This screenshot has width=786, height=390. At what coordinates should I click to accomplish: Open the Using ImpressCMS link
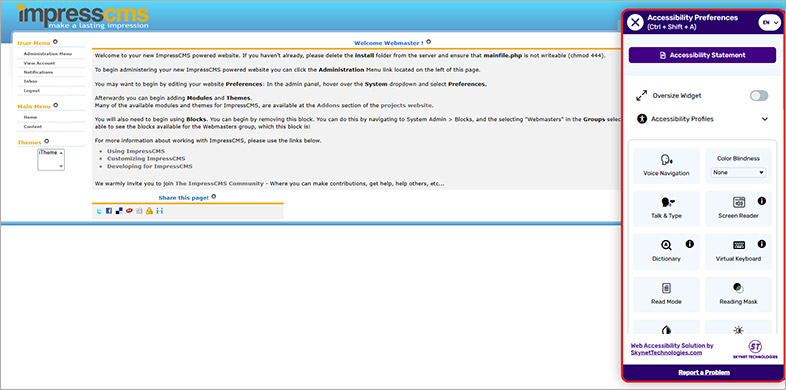(x=136, y=151)
